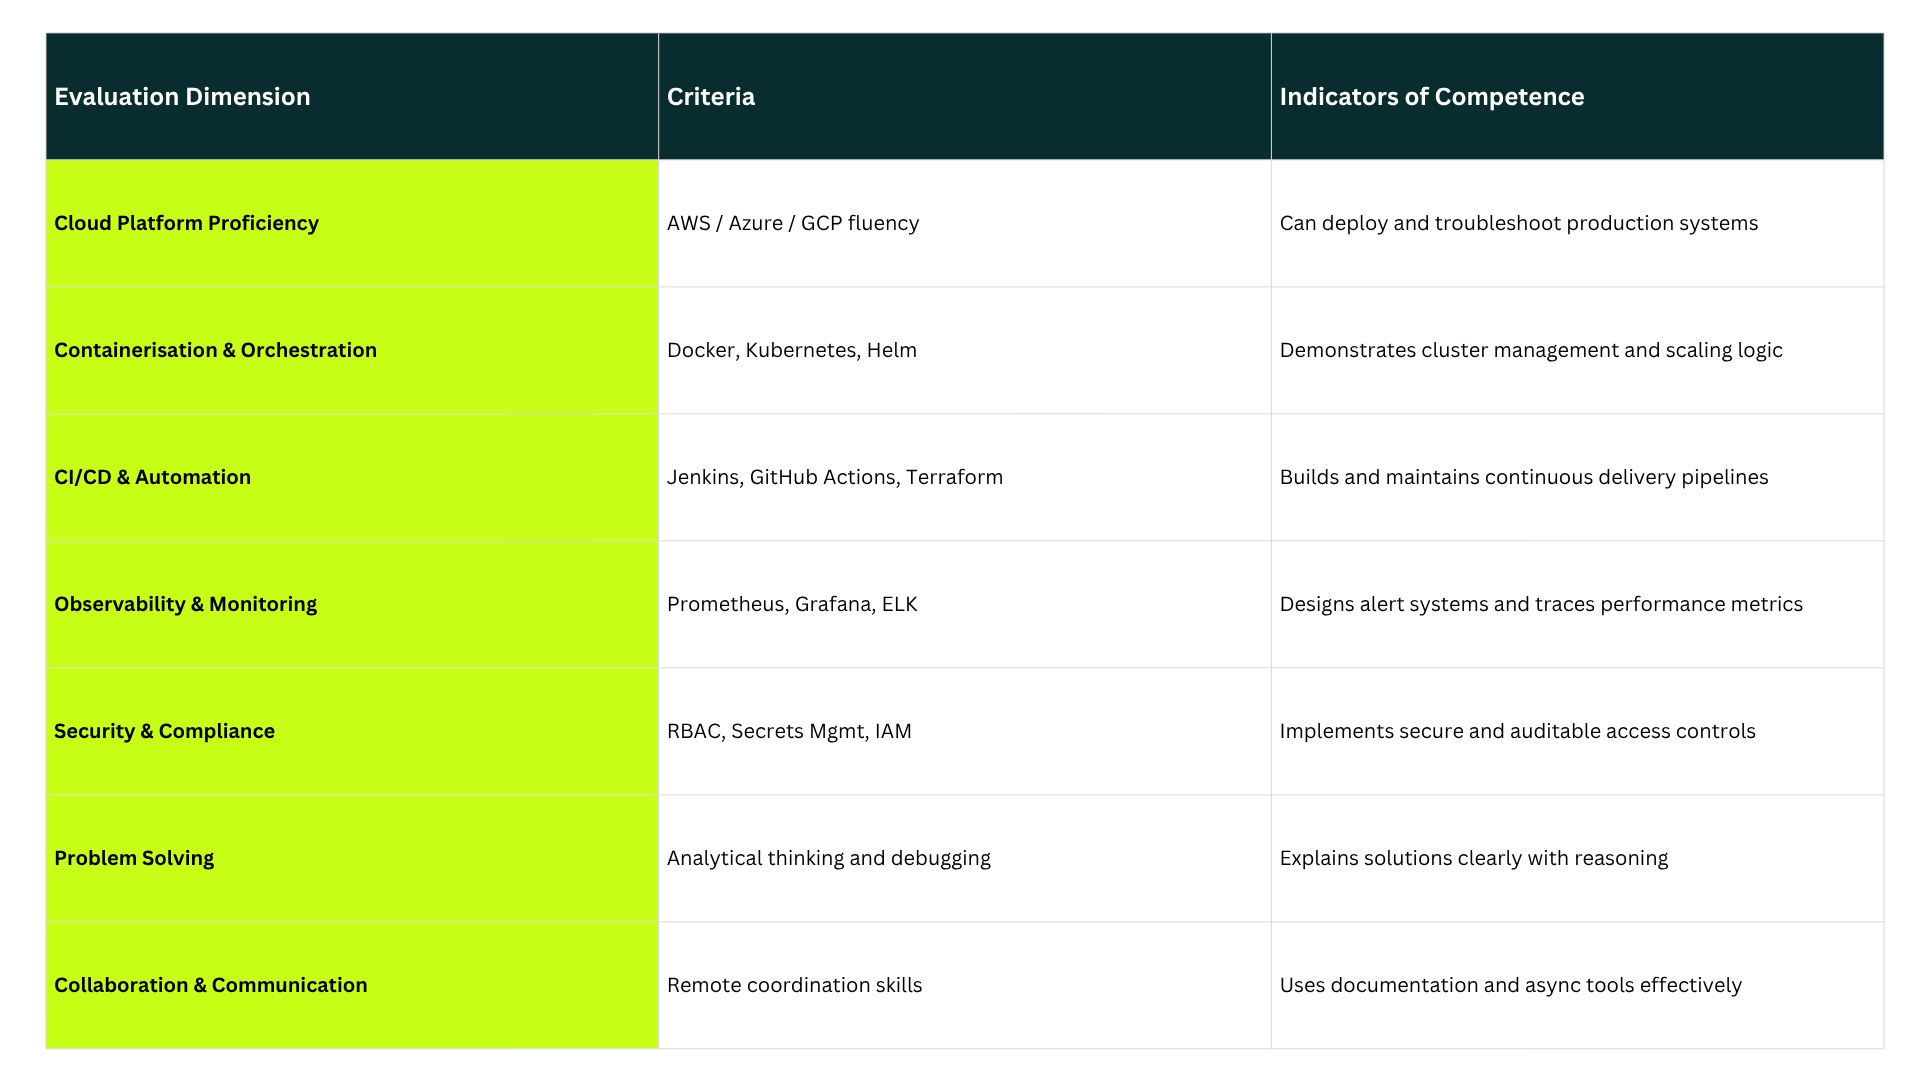The width and height of the screenshot is (1920, 1080).
Task: Click the Jenkins, GitHub Actions, Terraform cell
Action: pyautogui.click(x=834, y=477)
